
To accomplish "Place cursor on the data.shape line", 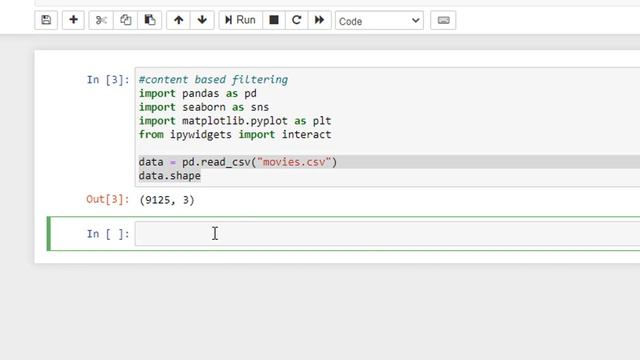I will (170, 176).
